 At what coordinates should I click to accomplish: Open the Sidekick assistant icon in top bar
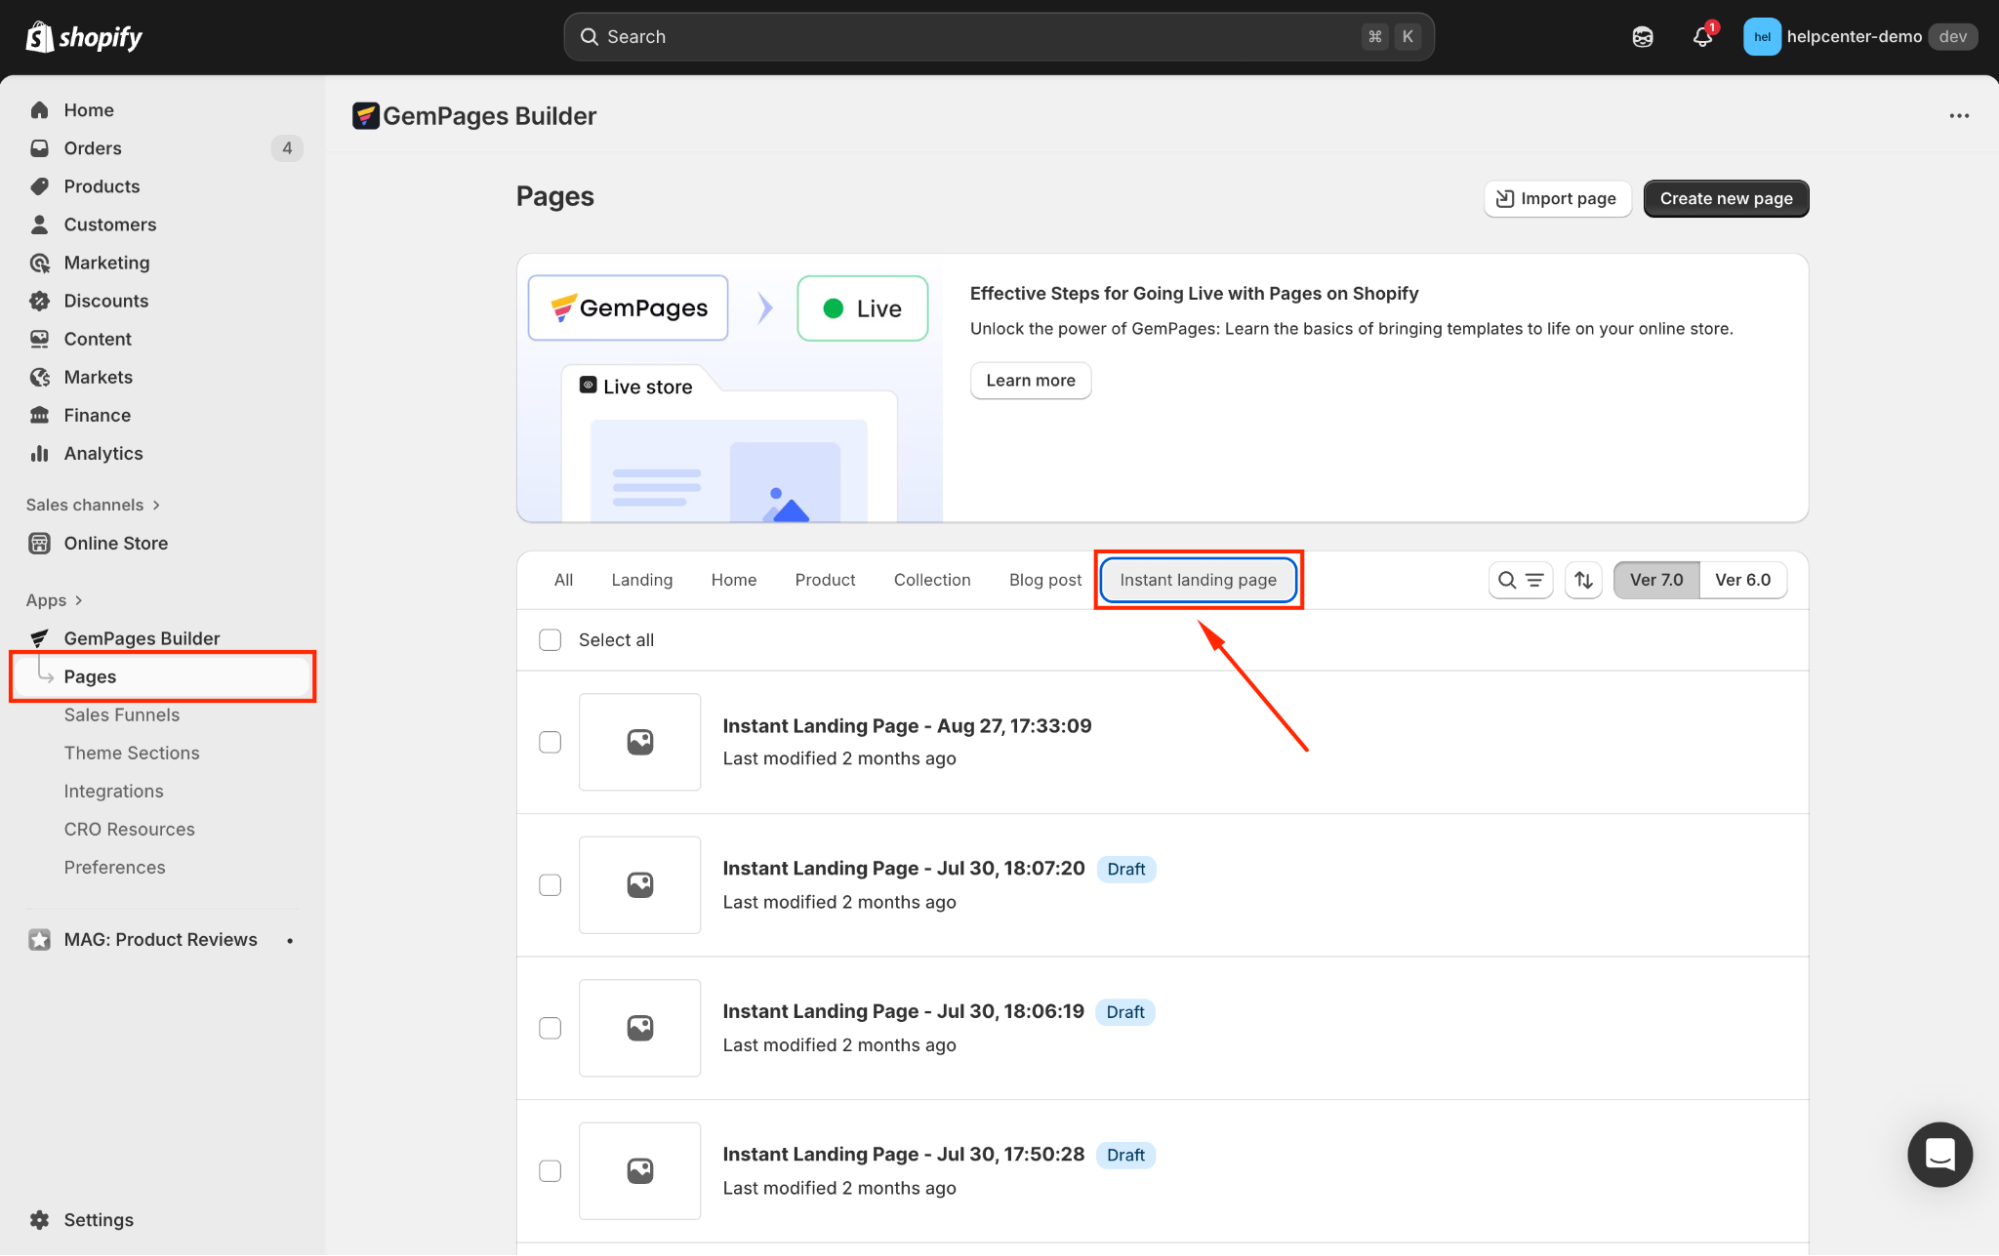click(x=1642, y=37)
